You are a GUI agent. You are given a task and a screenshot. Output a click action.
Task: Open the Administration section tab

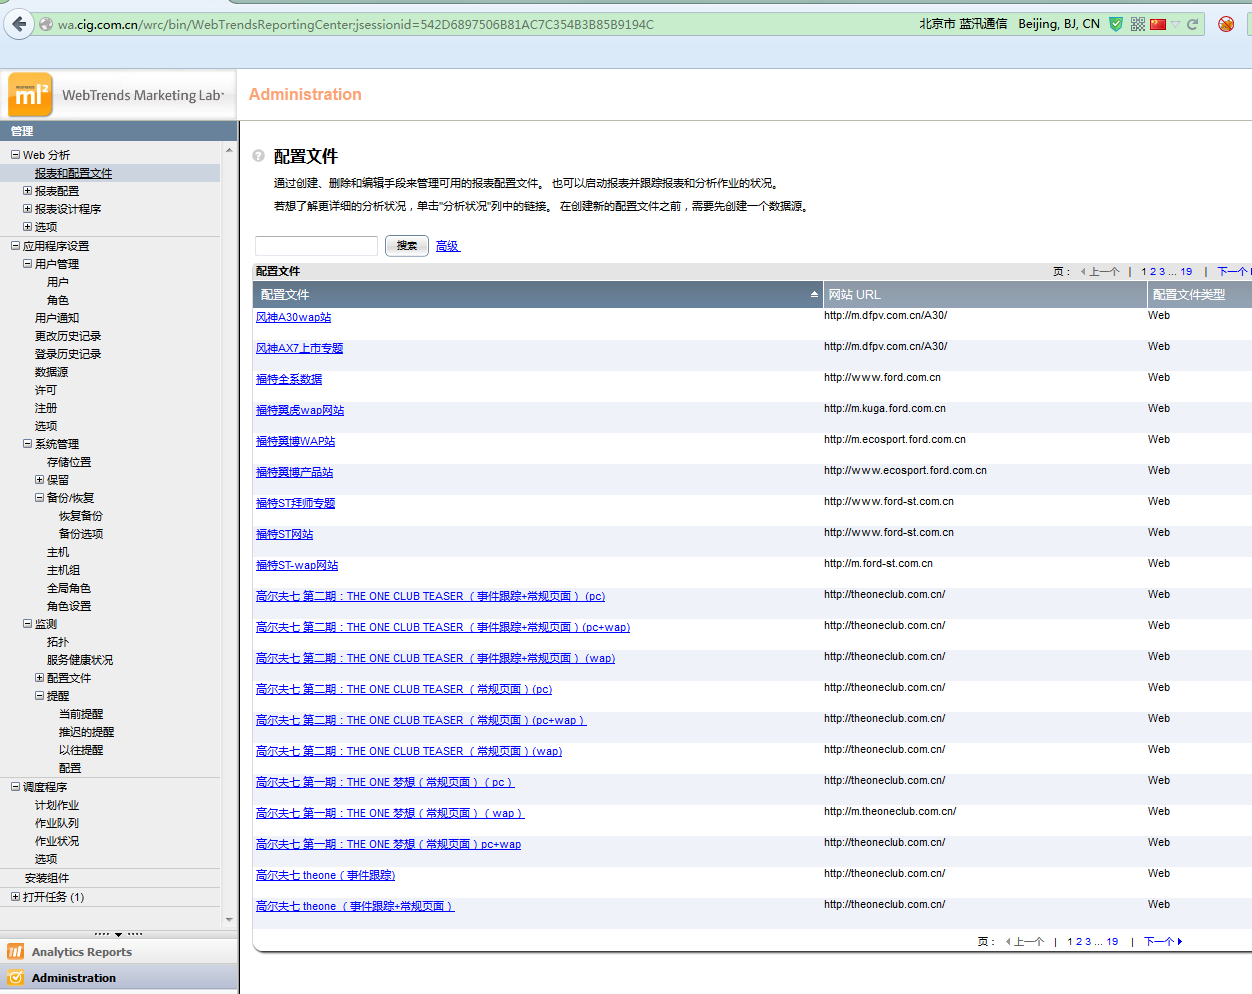point(119,978)
